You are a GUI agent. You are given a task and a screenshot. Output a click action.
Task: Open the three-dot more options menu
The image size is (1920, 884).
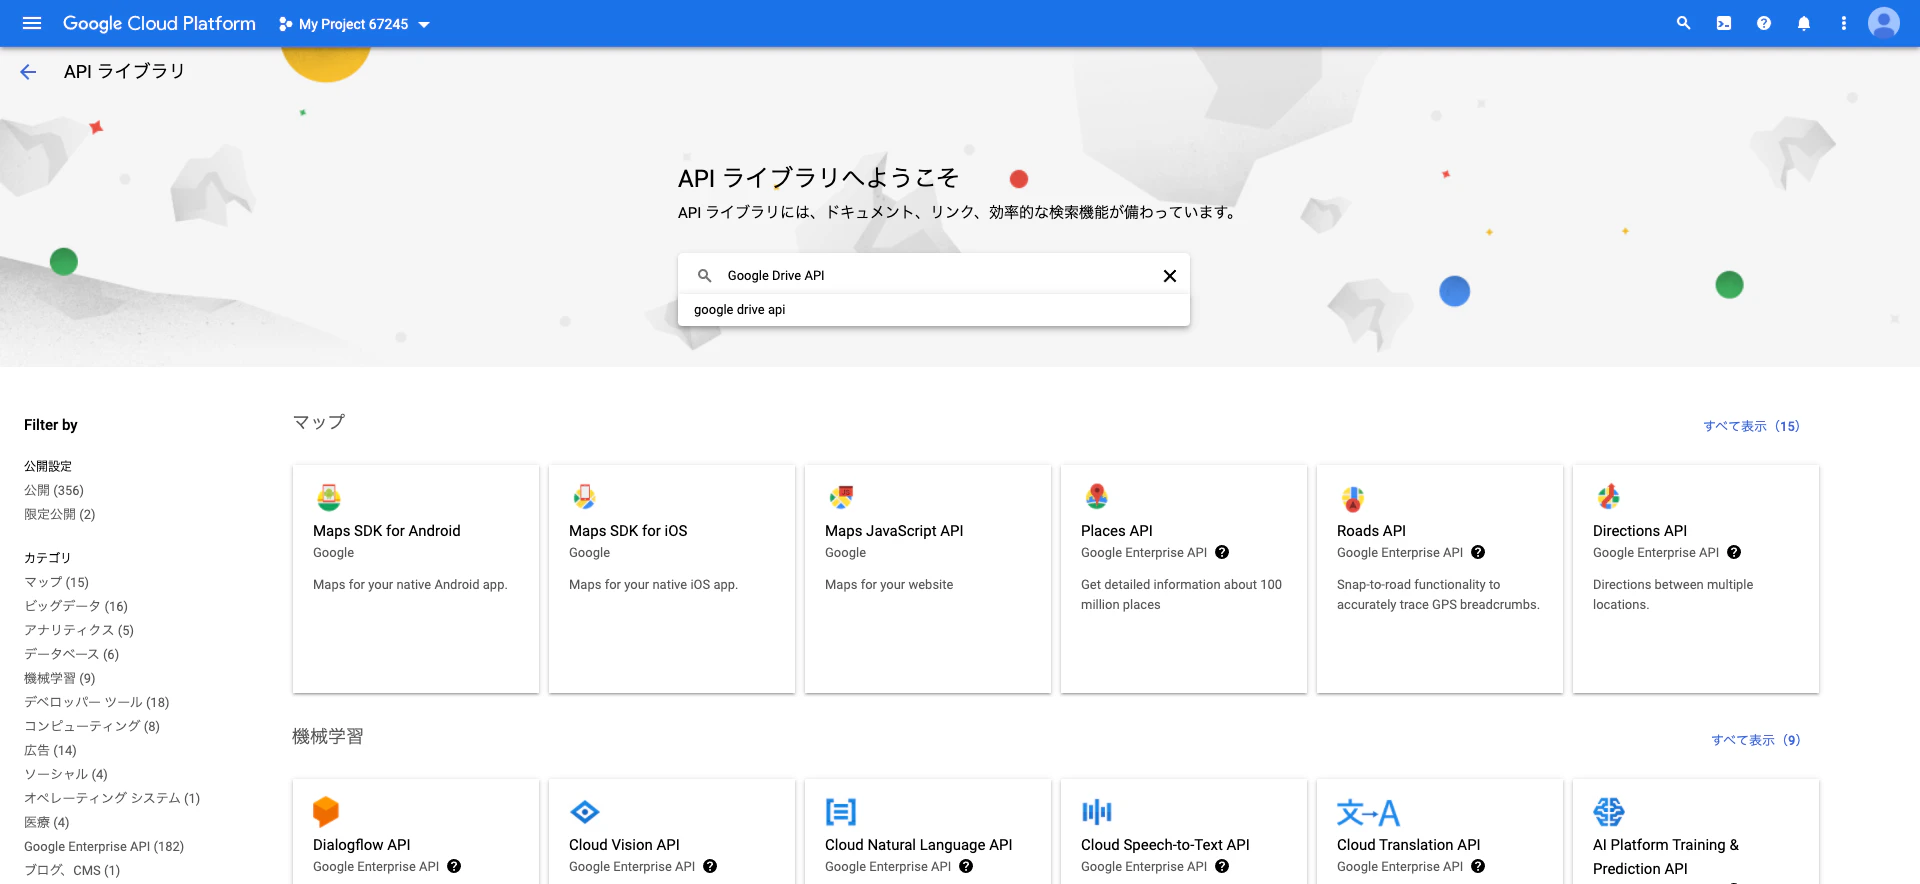tap(1844, 23)
